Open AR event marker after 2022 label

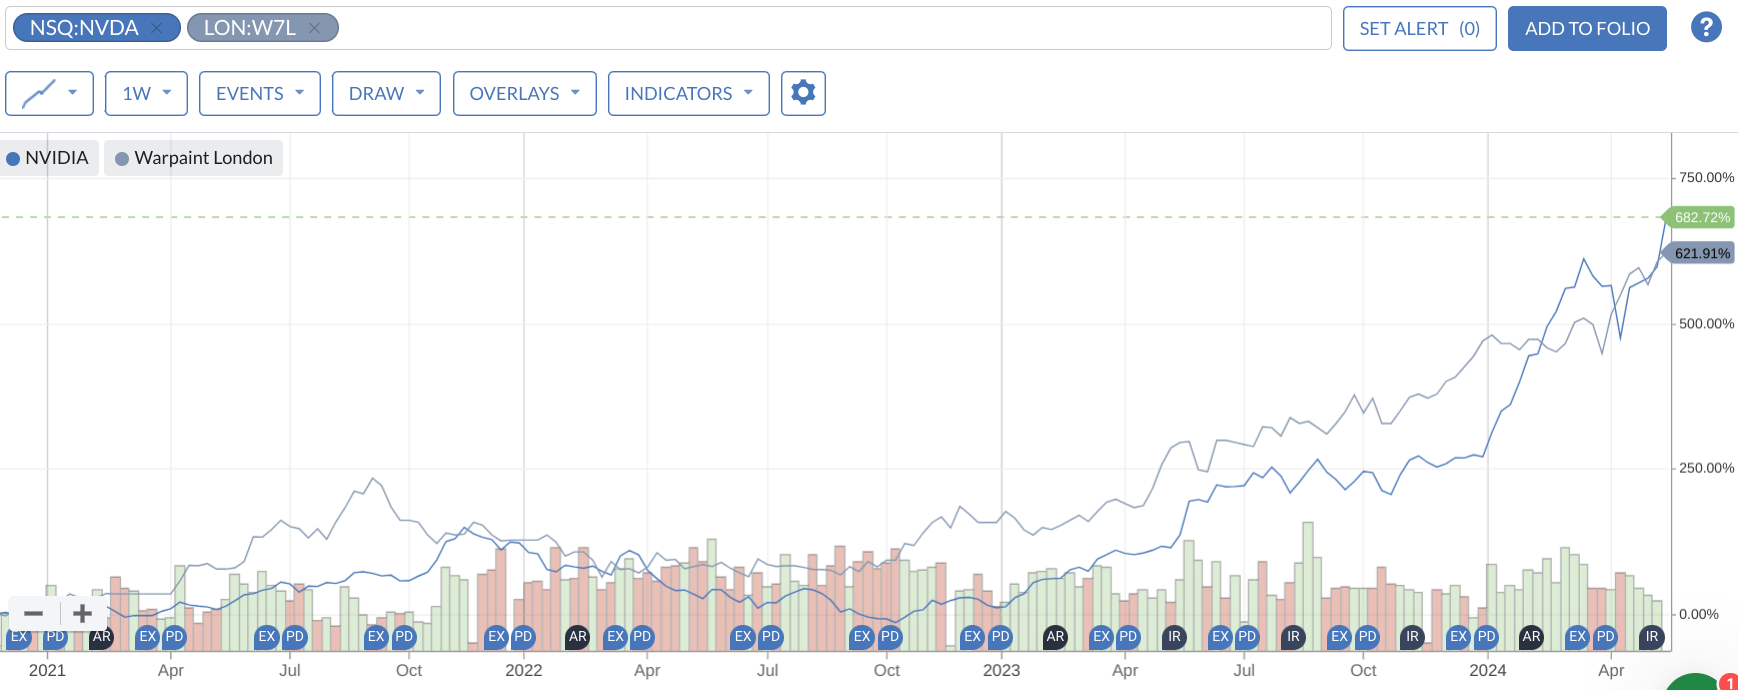(x=578, y=636)
